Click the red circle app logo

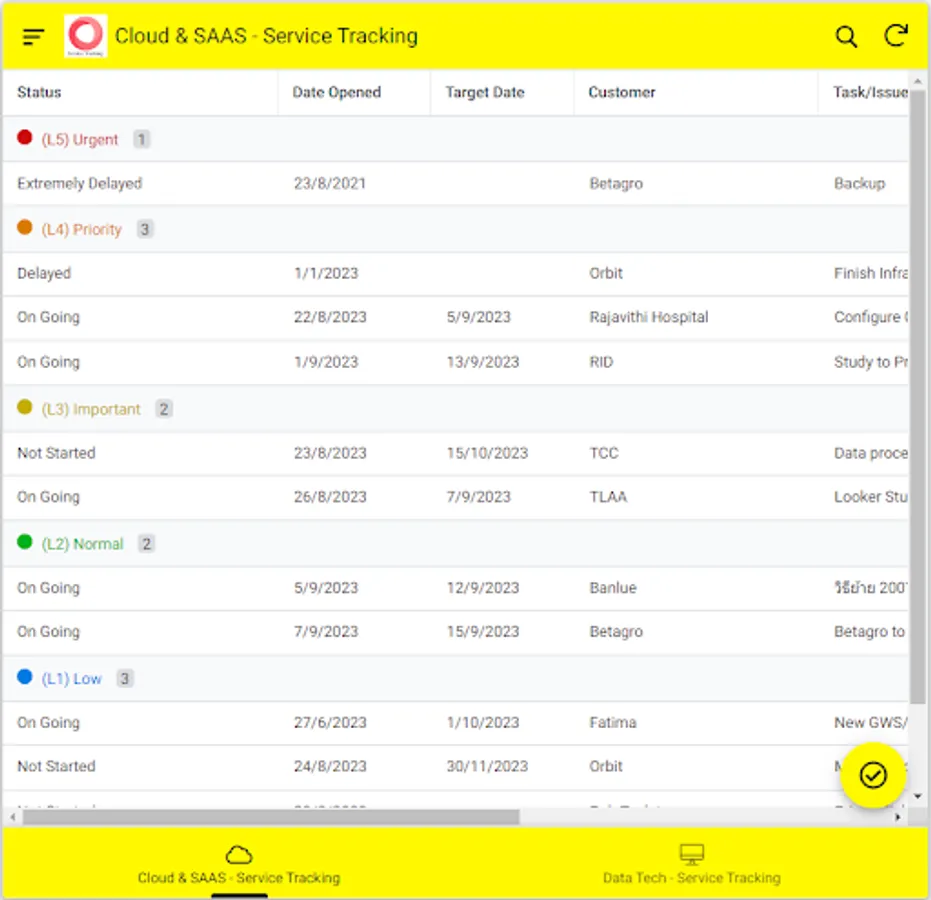[86, 36]
